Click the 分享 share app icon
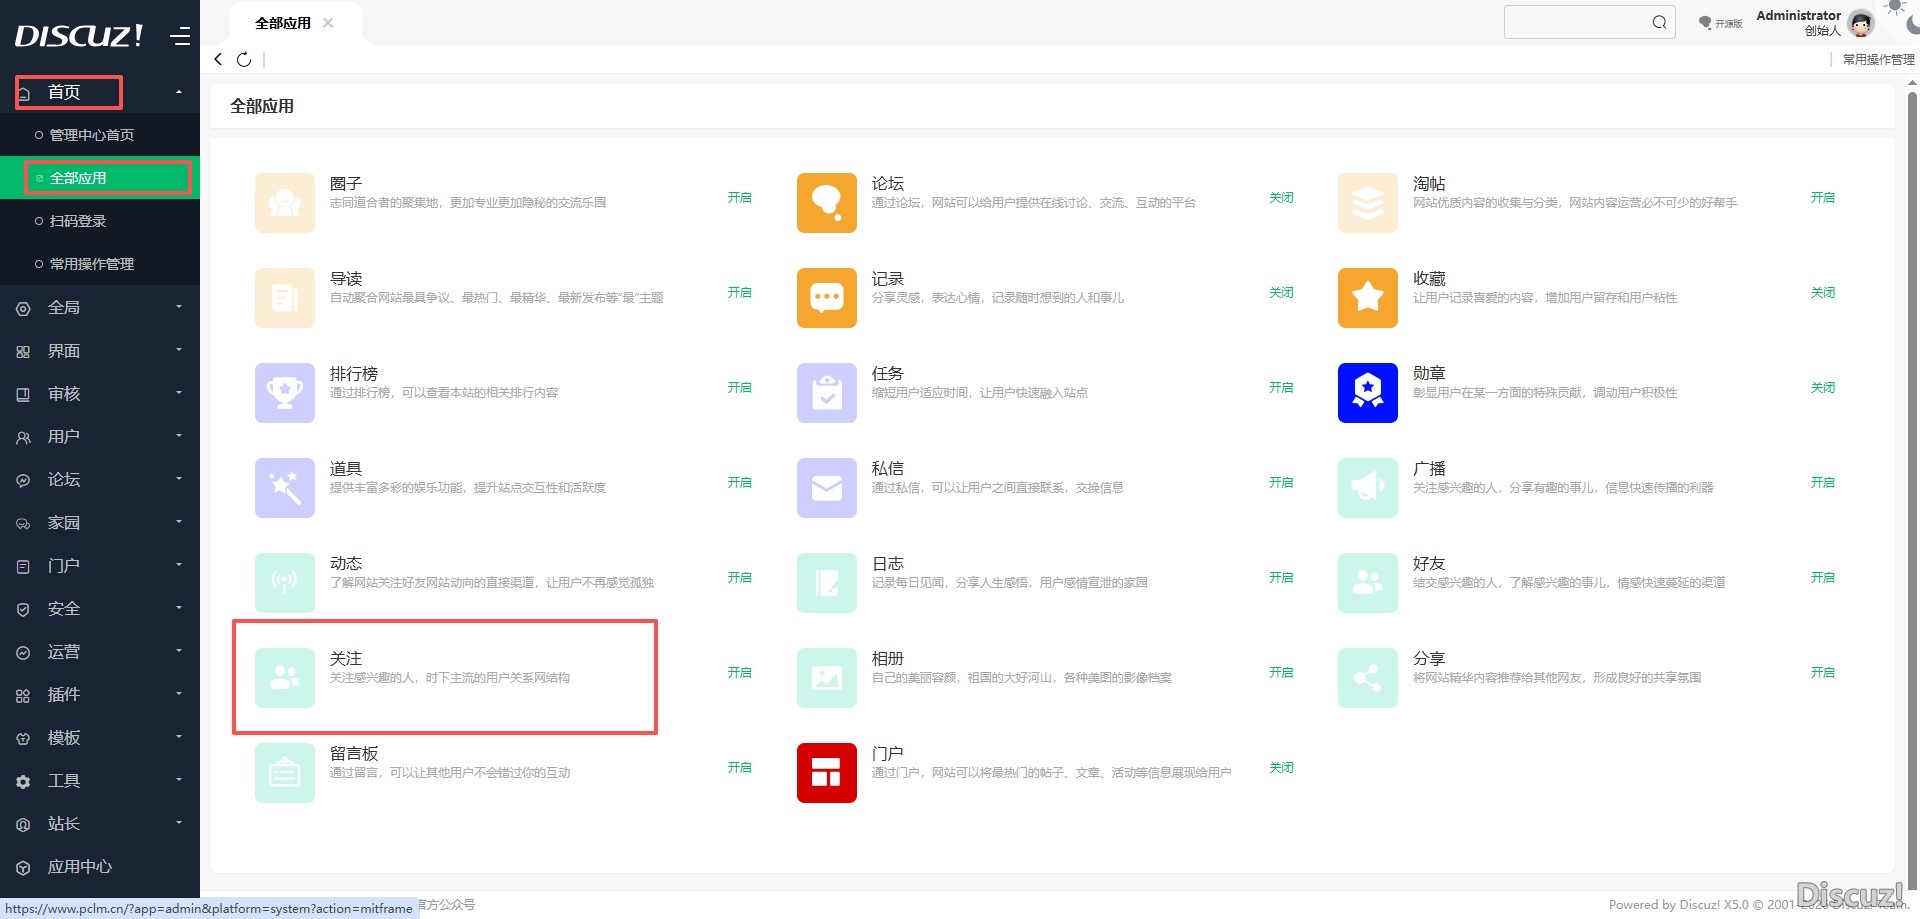This screenshot has width=1920, height=919. coord(1367,677)
